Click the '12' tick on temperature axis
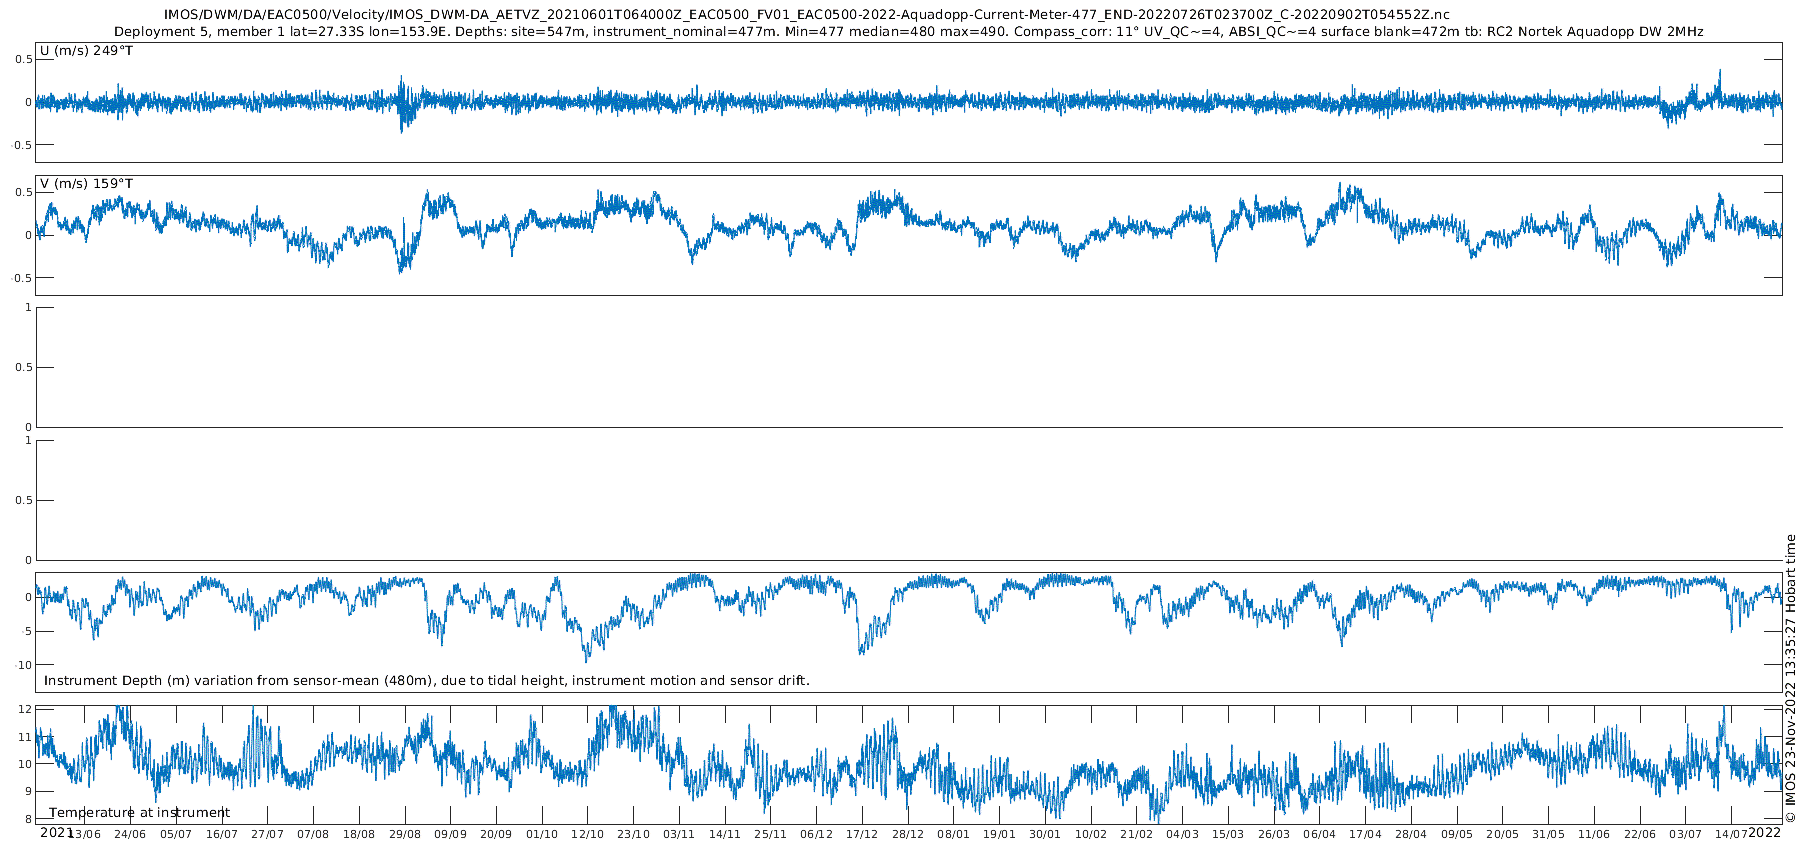 click(x=26, y=709)
